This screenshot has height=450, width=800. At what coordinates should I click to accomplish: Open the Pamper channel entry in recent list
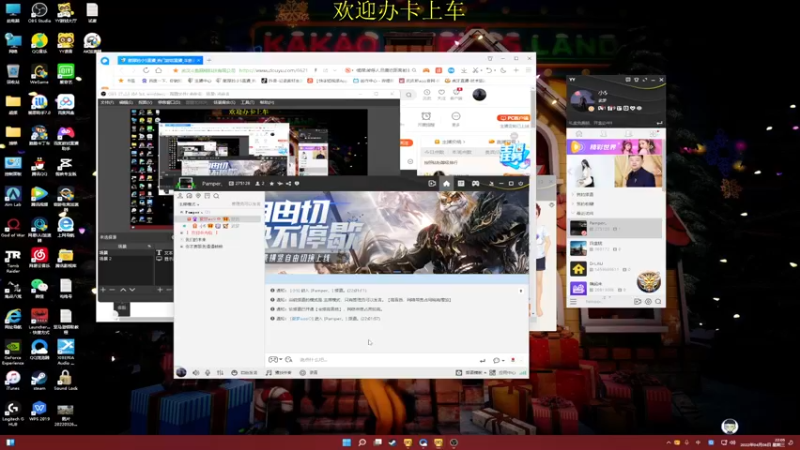(x=615, y=228)
